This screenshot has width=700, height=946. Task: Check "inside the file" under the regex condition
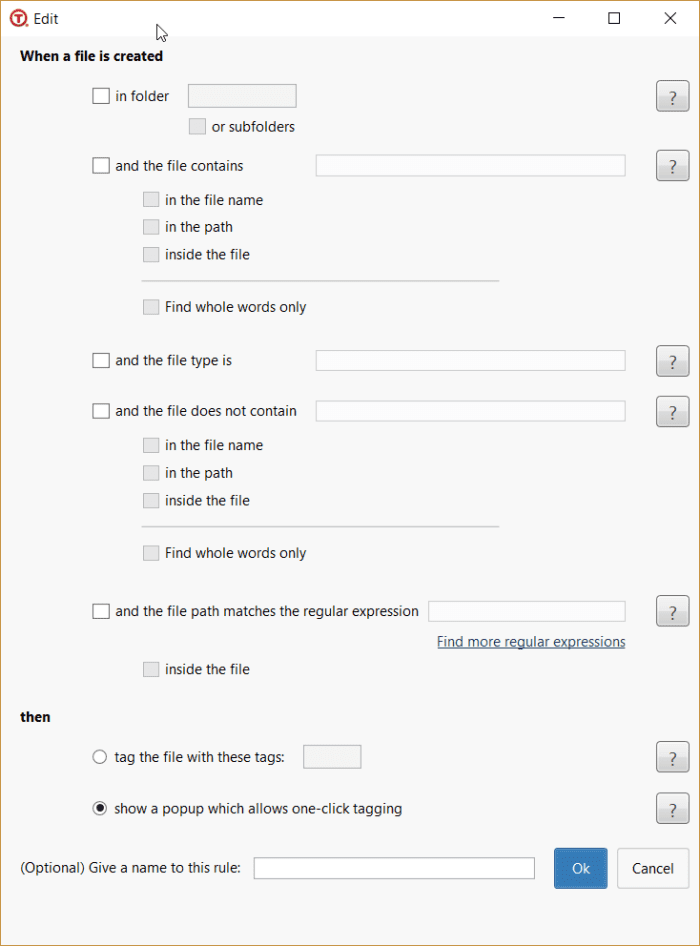coord(150,669)
